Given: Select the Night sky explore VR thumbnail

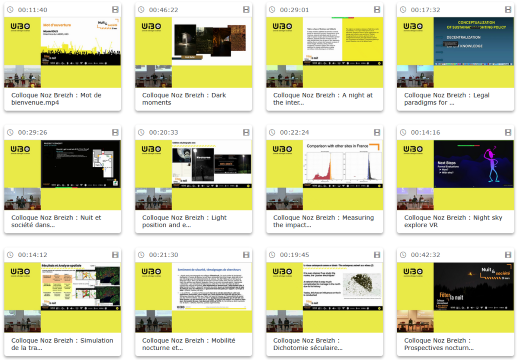Looking at the screenshot, I should [x=455, y=175].
